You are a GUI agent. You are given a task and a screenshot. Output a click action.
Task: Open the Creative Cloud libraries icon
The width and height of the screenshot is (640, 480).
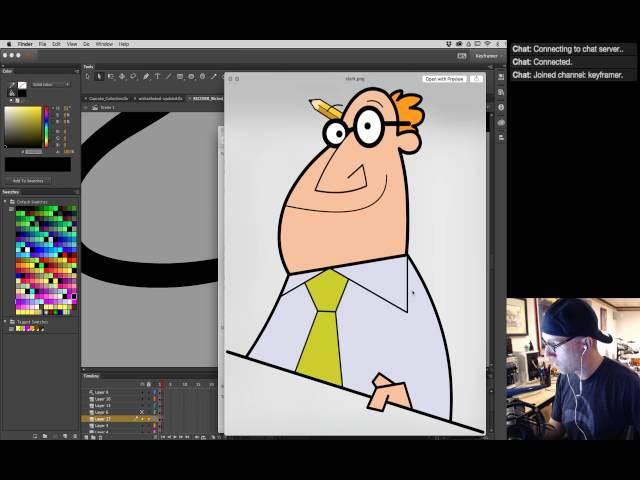click(x=501, y=122)
